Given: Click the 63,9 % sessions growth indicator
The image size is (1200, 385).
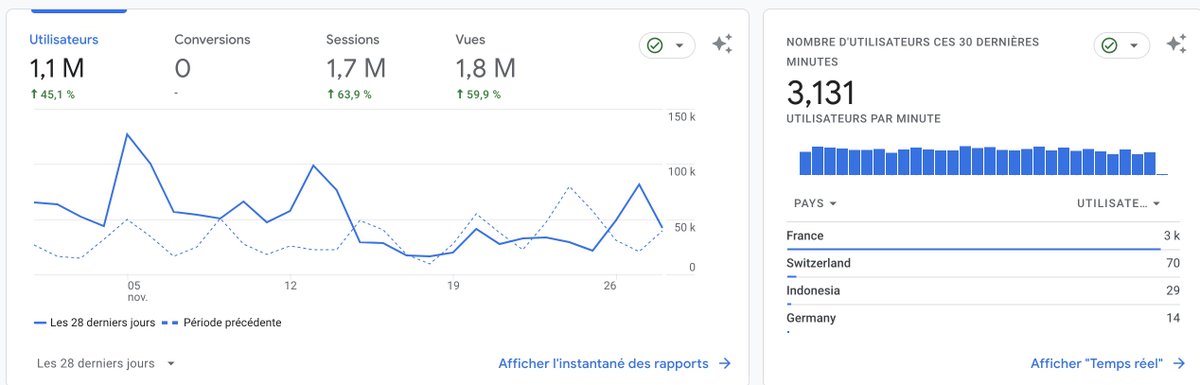Looking at the screenshot, I should 349,95.
